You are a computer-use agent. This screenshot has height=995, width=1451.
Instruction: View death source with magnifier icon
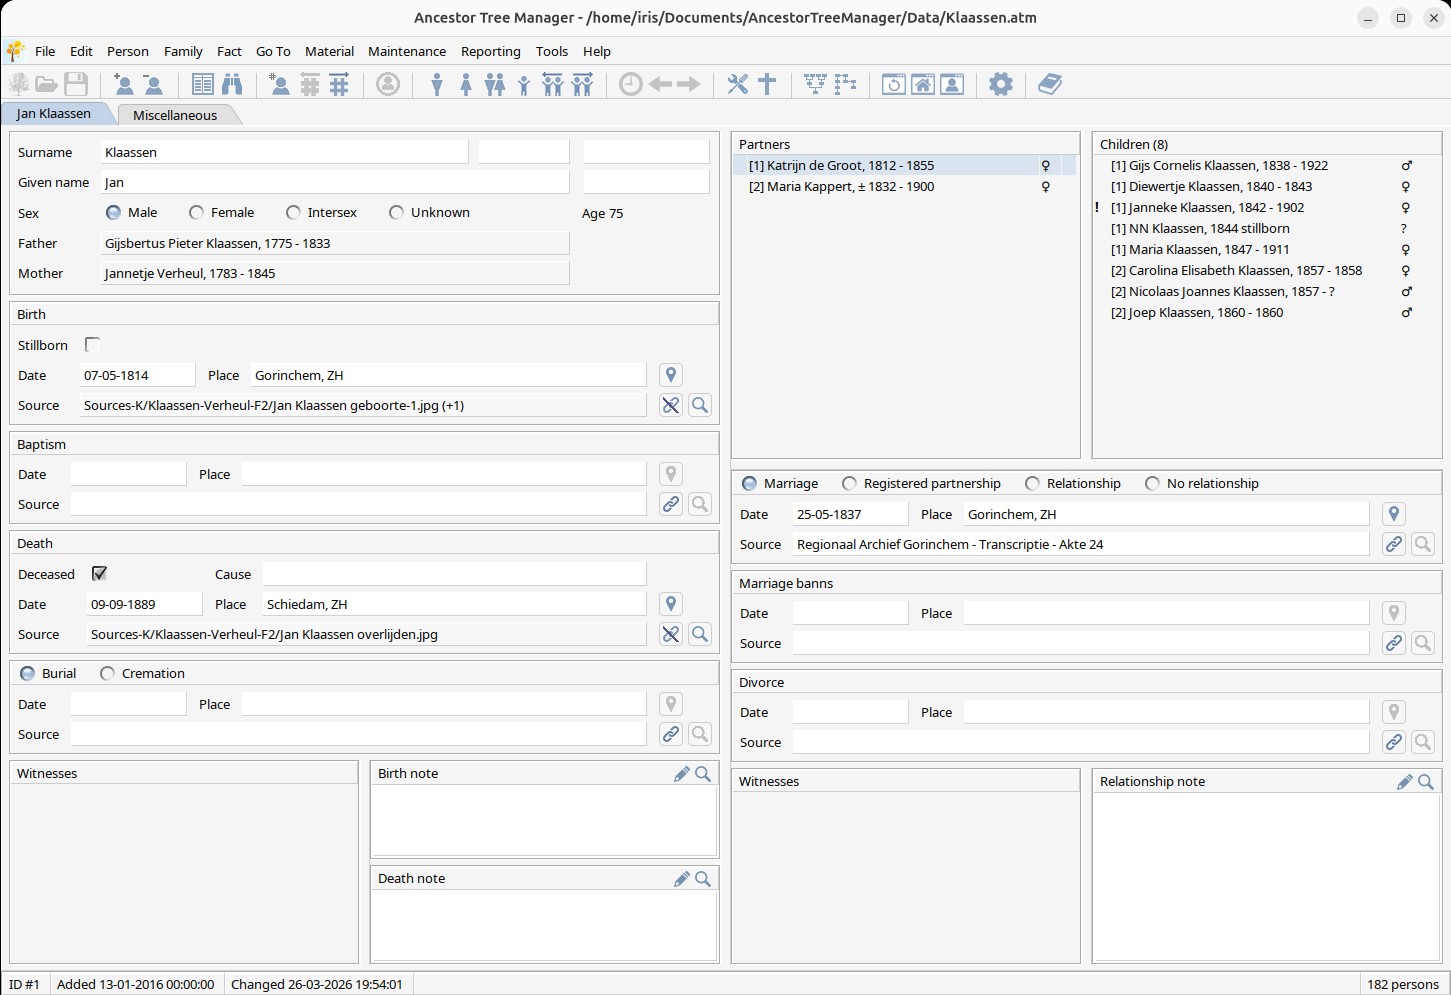point(700,634)
